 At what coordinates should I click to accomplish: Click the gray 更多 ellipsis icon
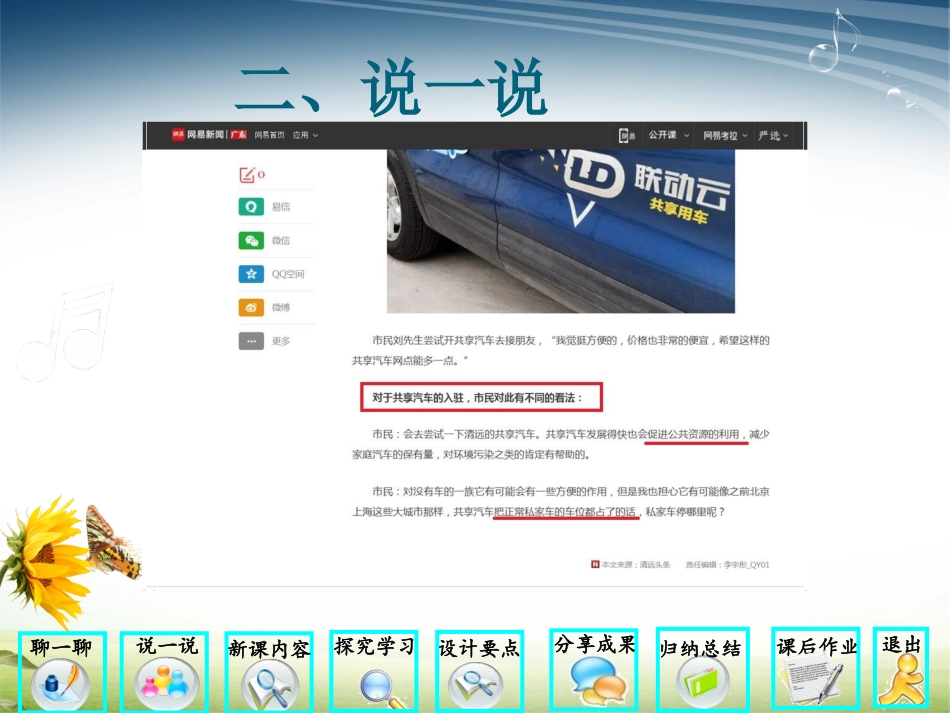[x=251, y=341]
